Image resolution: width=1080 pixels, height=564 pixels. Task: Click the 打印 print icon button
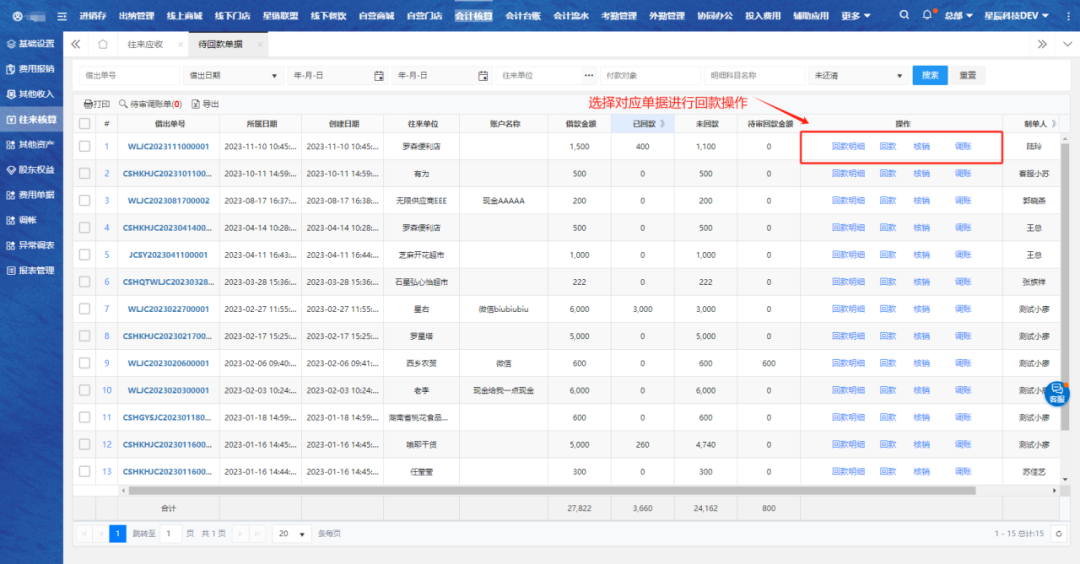[x=96, y=104]
